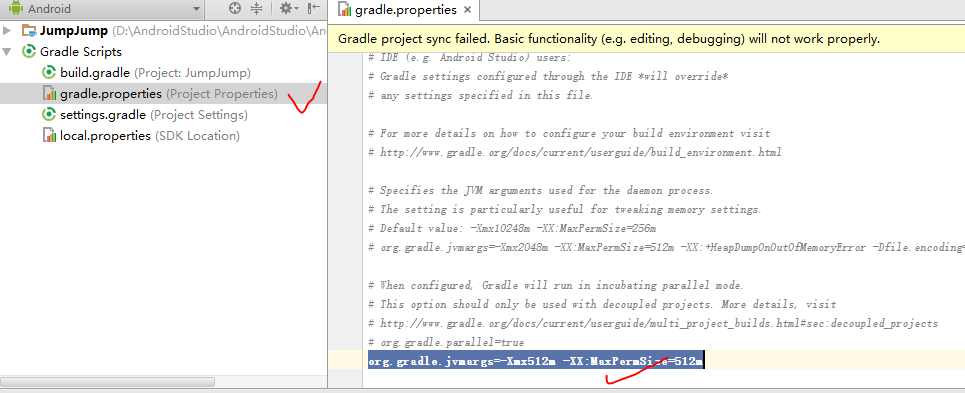Viewport: 965px width, 393px height.
Task: Click the Gradle project sync failed banner
Action: click(646, 39)
